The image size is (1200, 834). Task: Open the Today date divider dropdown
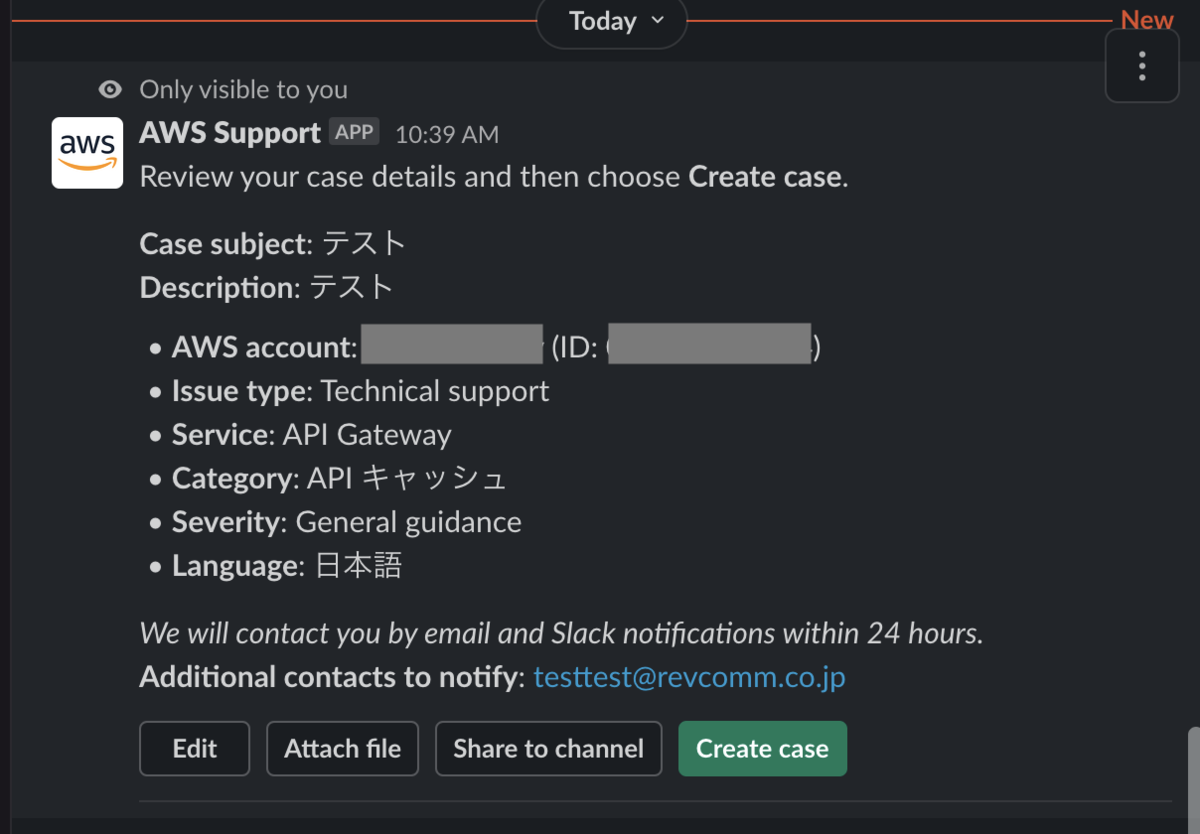pos(612,21)
